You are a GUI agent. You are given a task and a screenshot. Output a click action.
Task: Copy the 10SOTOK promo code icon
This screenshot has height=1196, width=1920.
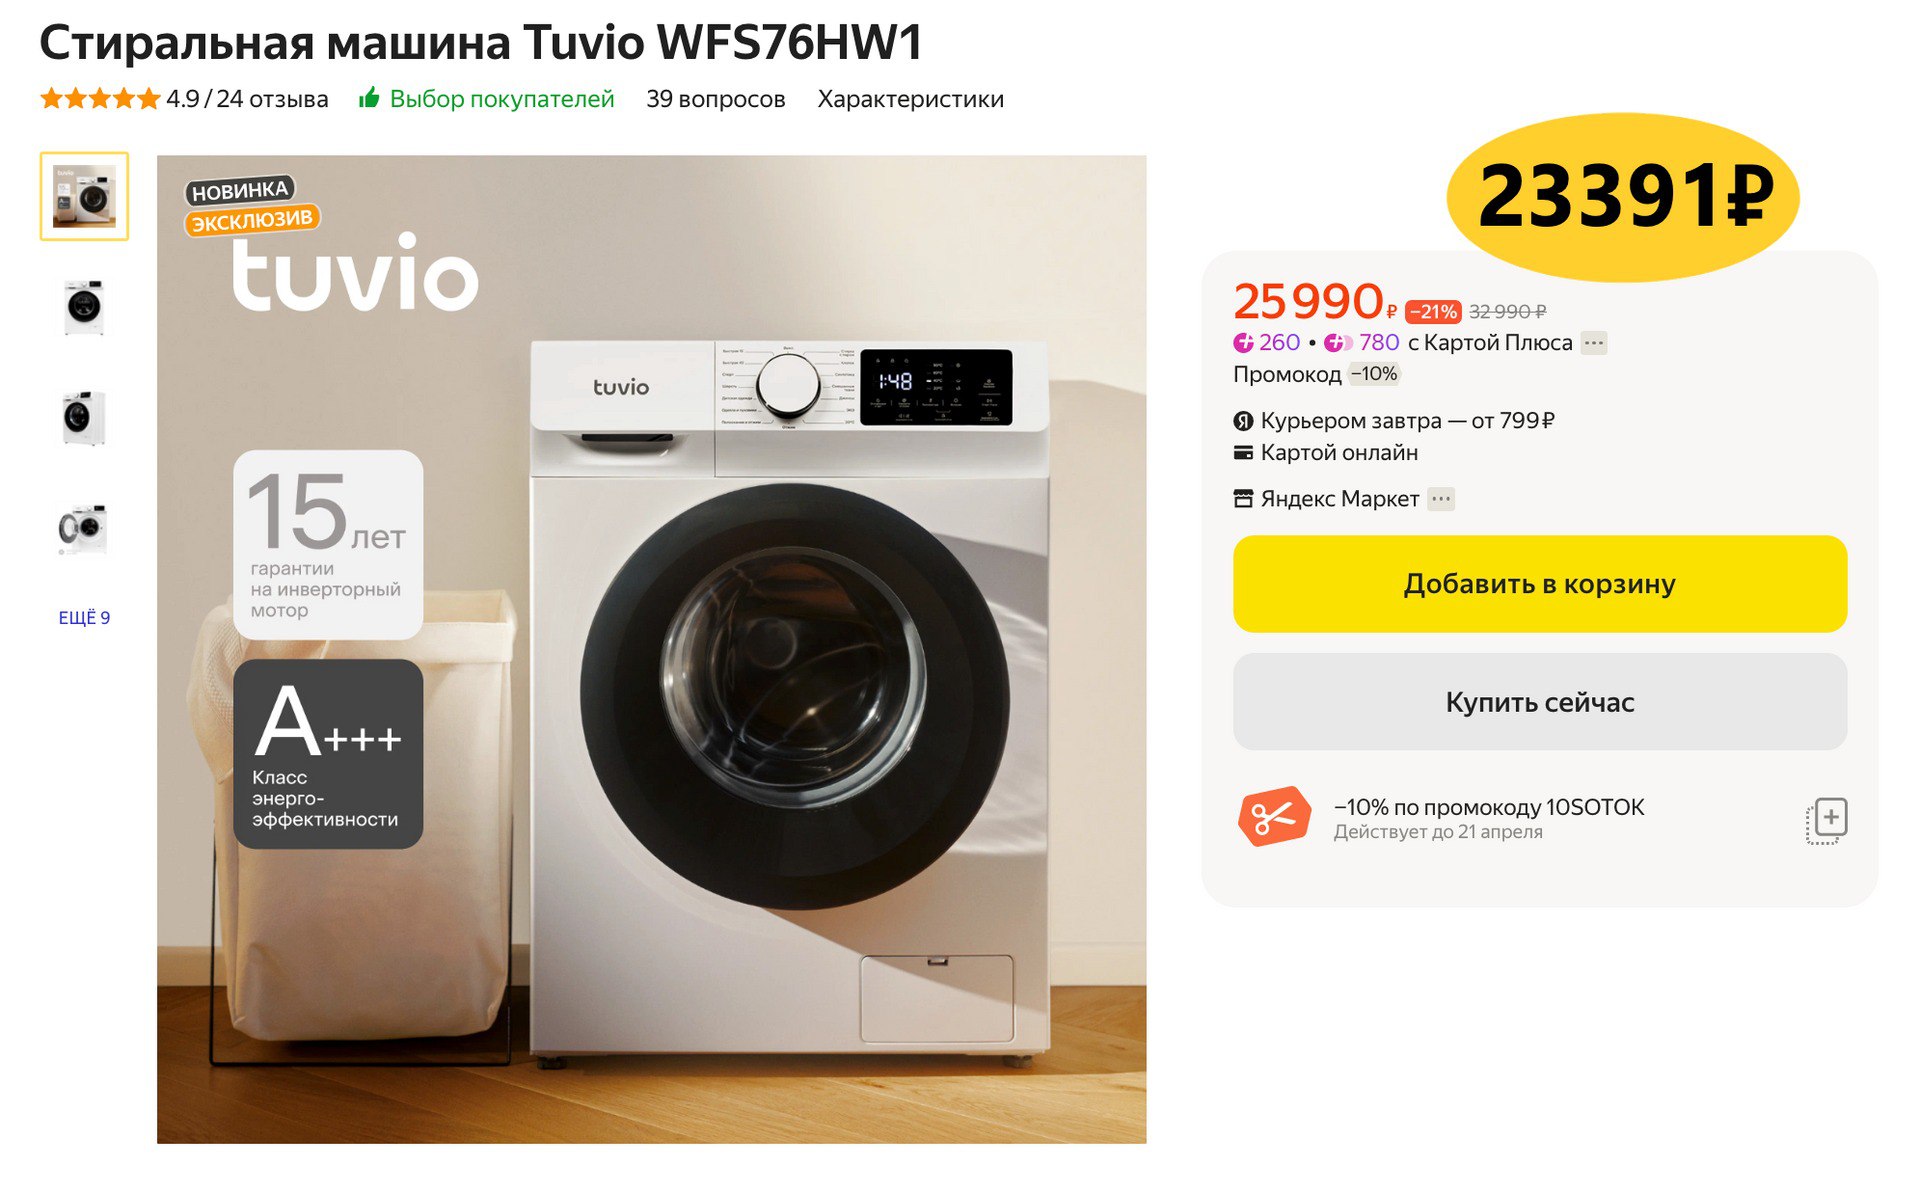pos(1826,820)
